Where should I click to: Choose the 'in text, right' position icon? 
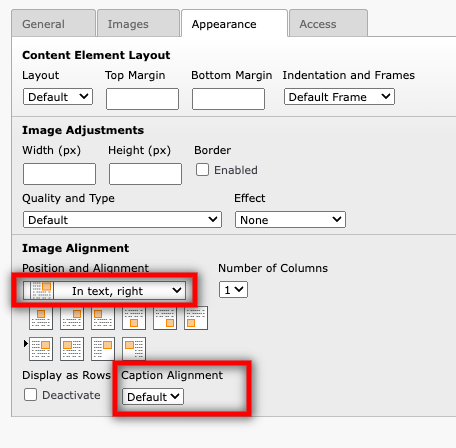coord(41,349)
